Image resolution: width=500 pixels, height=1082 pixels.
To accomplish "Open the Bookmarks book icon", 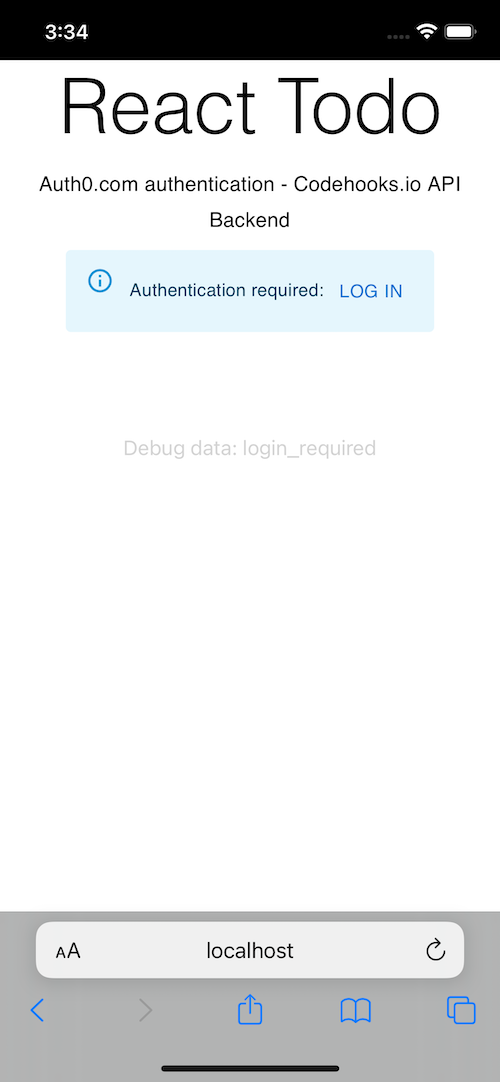I will point(356,1010).
